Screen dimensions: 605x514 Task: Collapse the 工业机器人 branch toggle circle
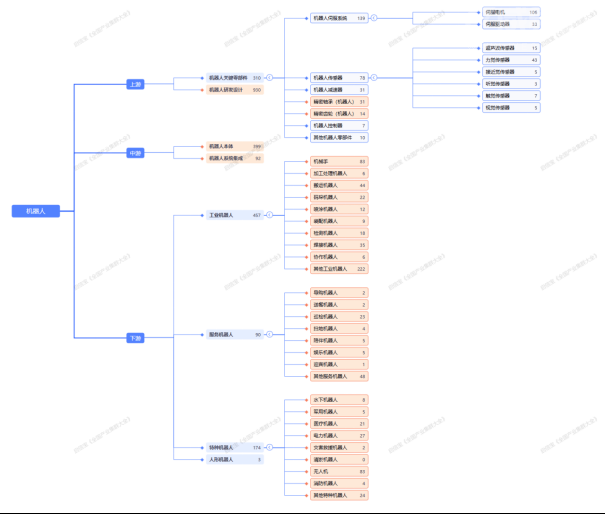point(269,215)
